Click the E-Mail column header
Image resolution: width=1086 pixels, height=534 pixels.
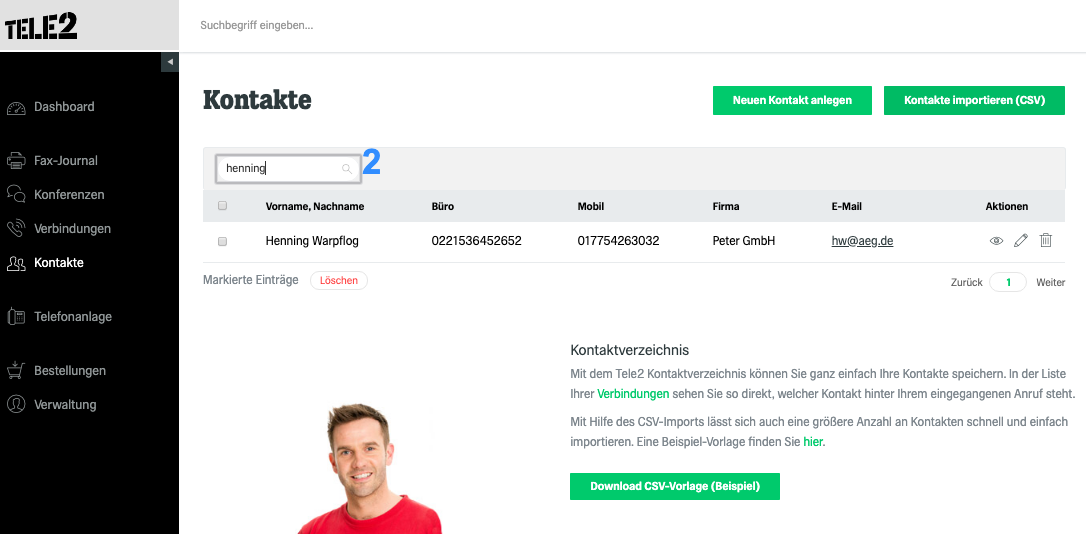point(846,206)
